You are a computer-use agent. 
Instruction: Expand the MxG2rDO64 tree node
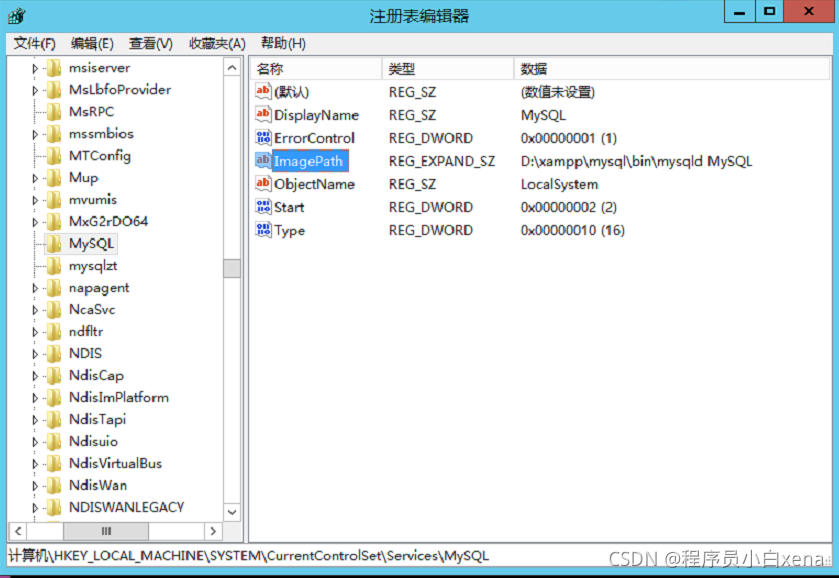[35, 222]
